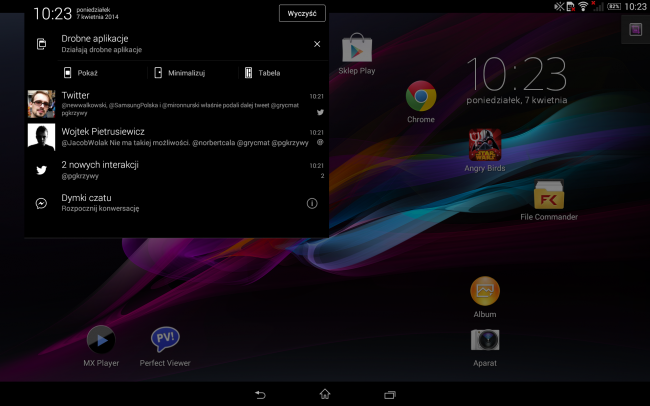This screenshot has width=650, height=406.
Task: Open the Dymki czatu notification
Action: [x=177, y=203]
